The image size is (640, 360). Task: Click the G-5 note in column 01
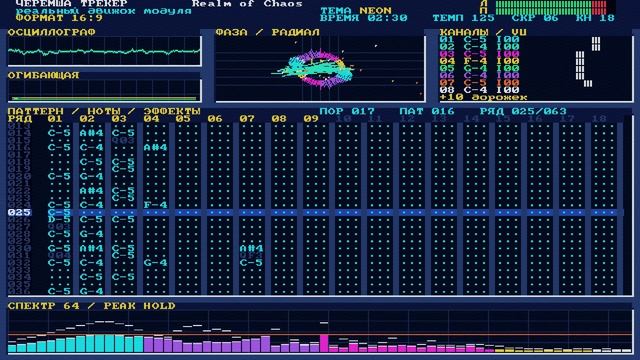59,248
